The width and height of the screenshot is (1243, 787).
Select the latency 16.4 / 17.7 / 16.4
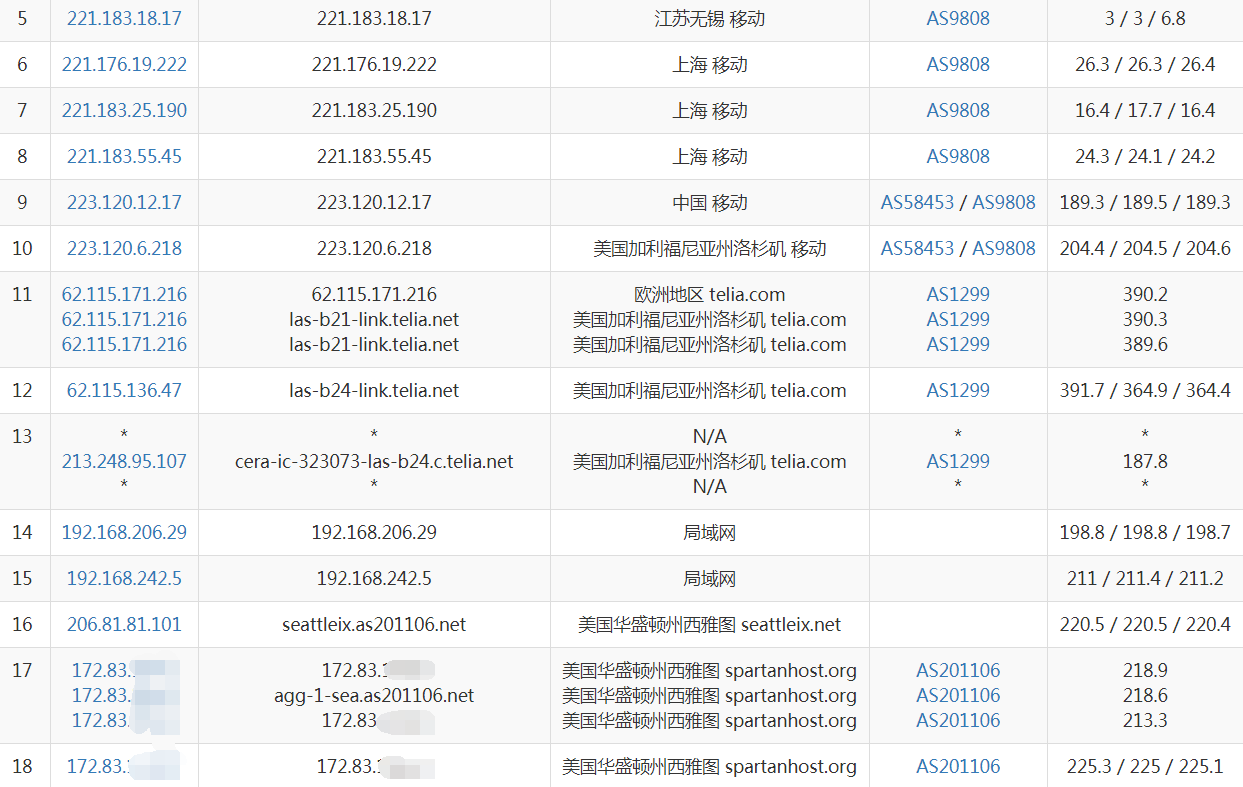(1145, 111)
